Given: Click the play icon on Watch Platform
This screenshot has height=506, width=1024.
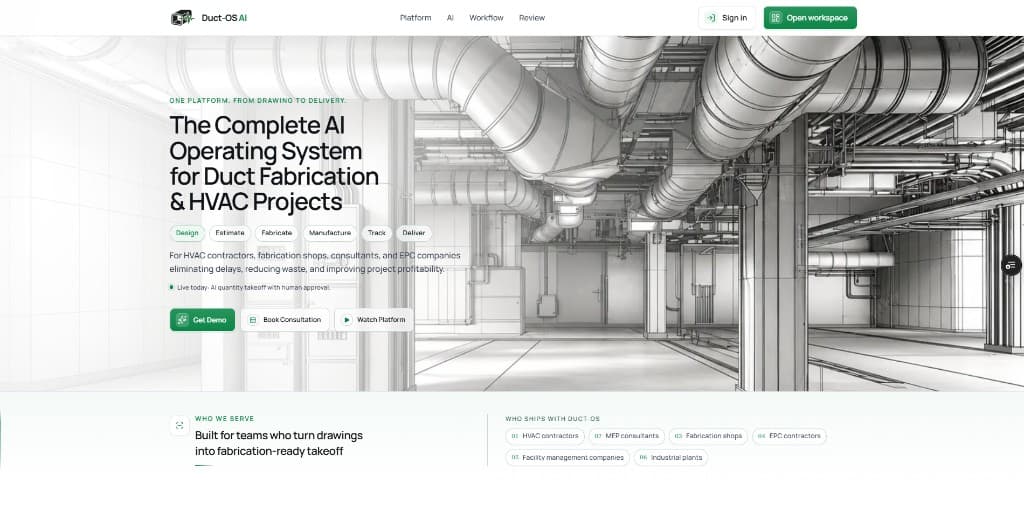Looking at the screenshot, I should (347, 320).
